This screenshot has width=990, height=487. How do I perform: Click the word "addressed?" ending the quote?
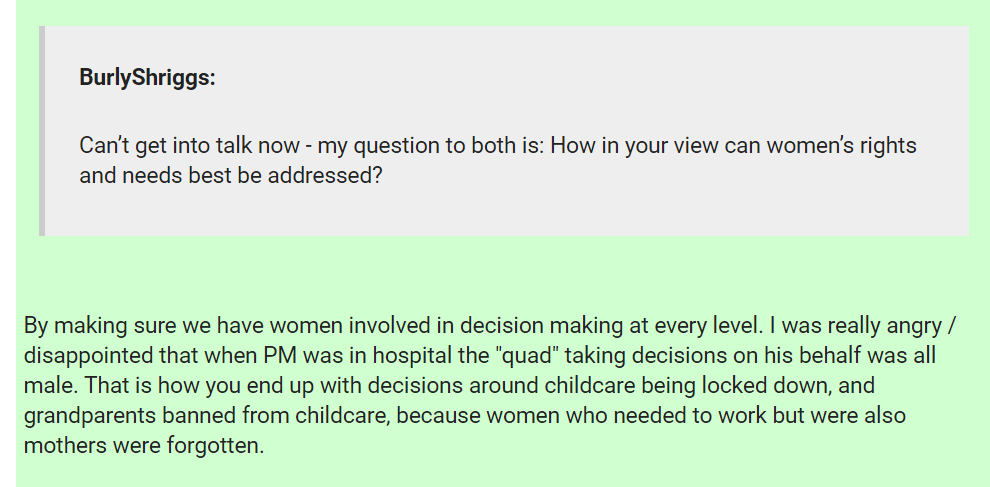point(329,177)
